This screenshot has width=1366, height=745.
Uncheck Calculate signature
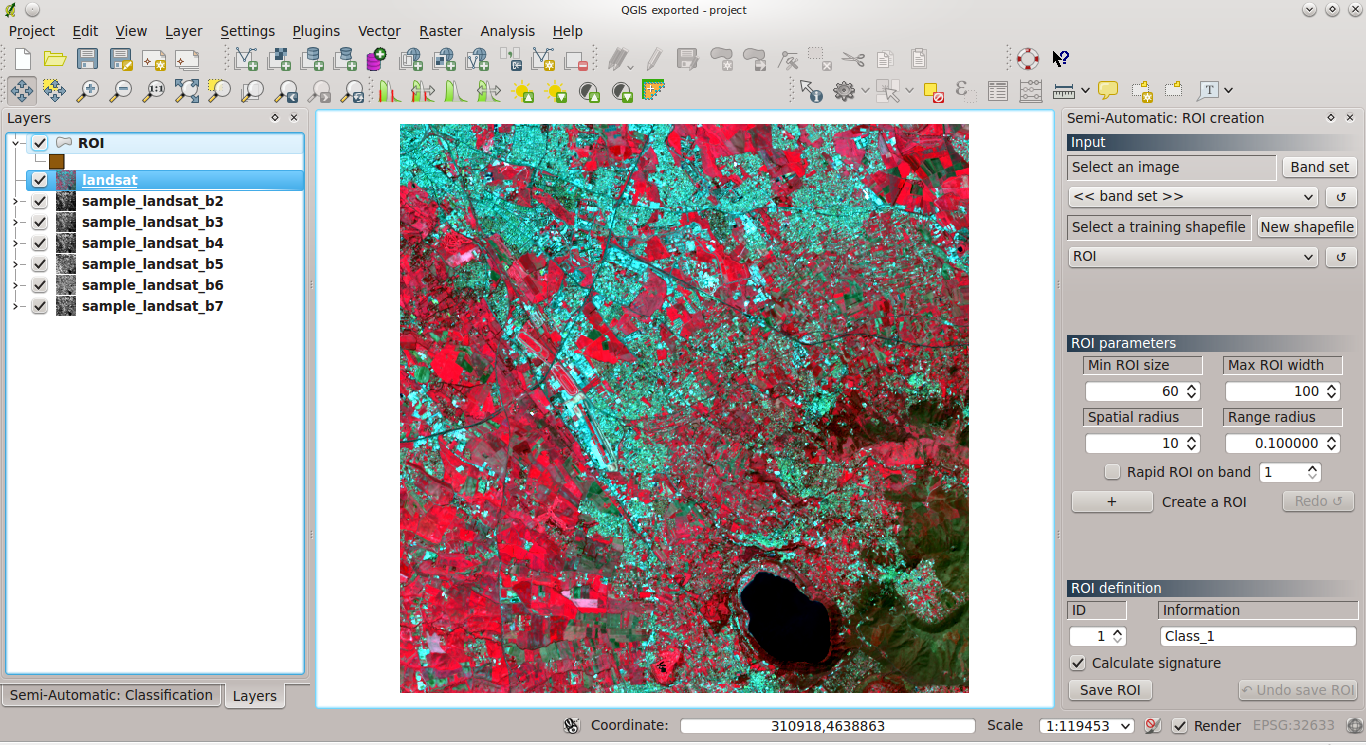click(1077, 662)
